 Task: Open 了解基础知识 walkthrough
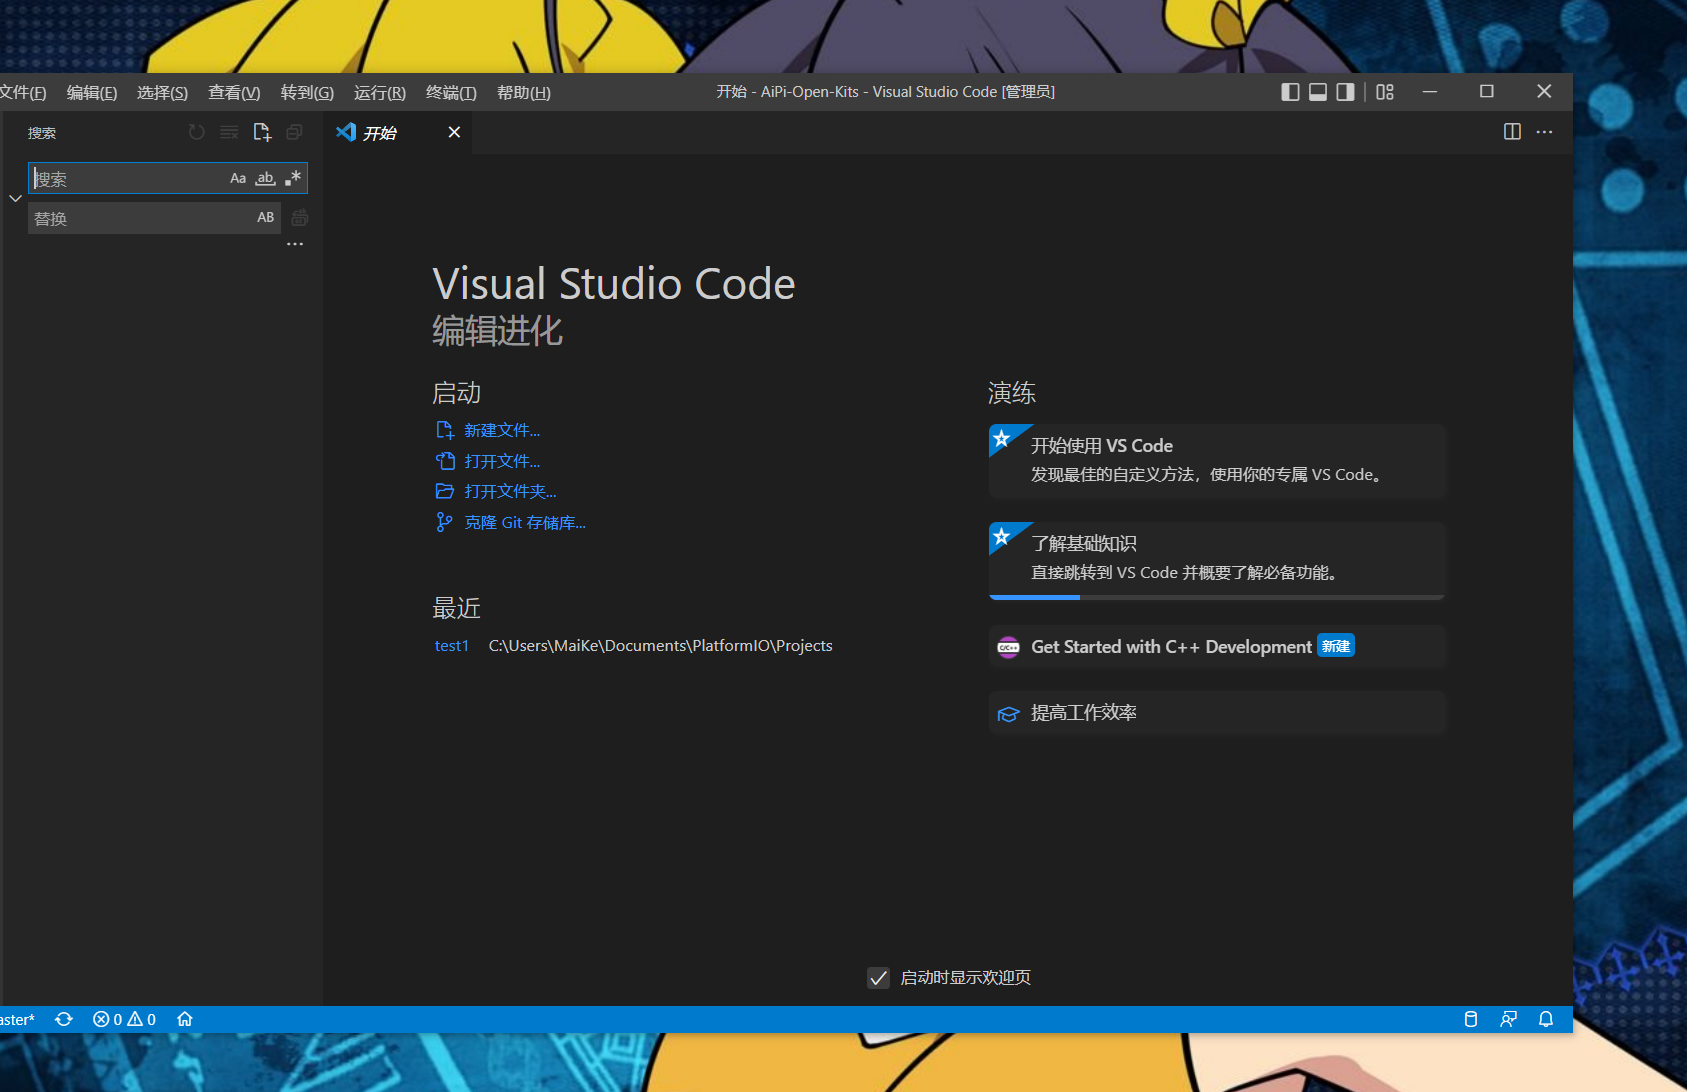(1217, 559)
